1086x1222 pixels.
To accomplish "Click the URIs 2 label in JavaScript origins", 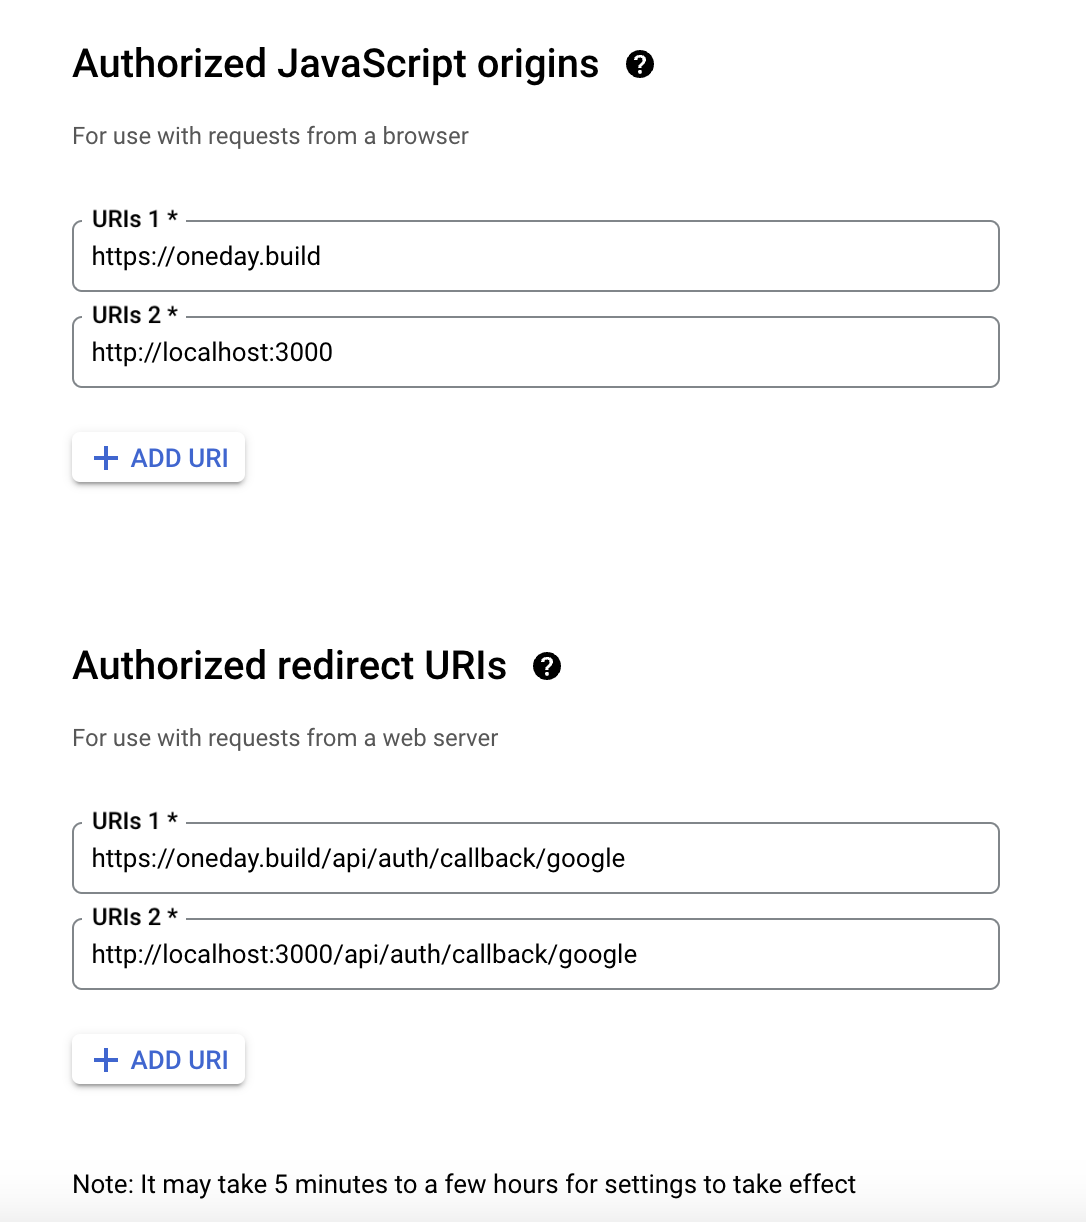I will (x=135, y=315).
